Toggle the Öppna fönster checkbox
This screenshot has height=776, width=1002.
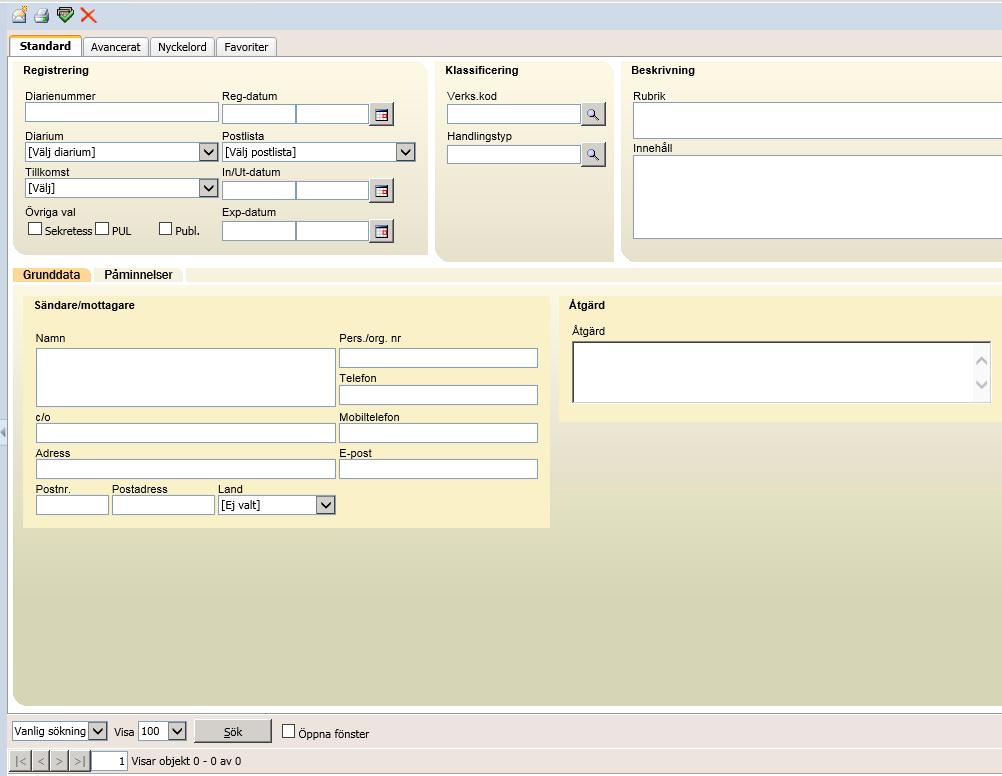pos(289,731)
